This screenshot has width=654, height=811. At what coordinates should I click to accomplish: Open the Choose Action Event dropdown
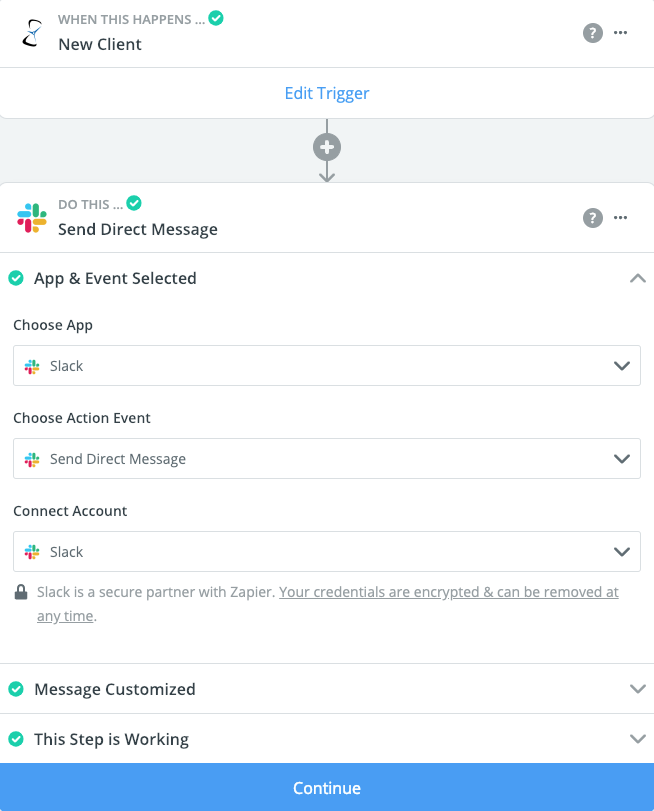click(x=327, y=459)
